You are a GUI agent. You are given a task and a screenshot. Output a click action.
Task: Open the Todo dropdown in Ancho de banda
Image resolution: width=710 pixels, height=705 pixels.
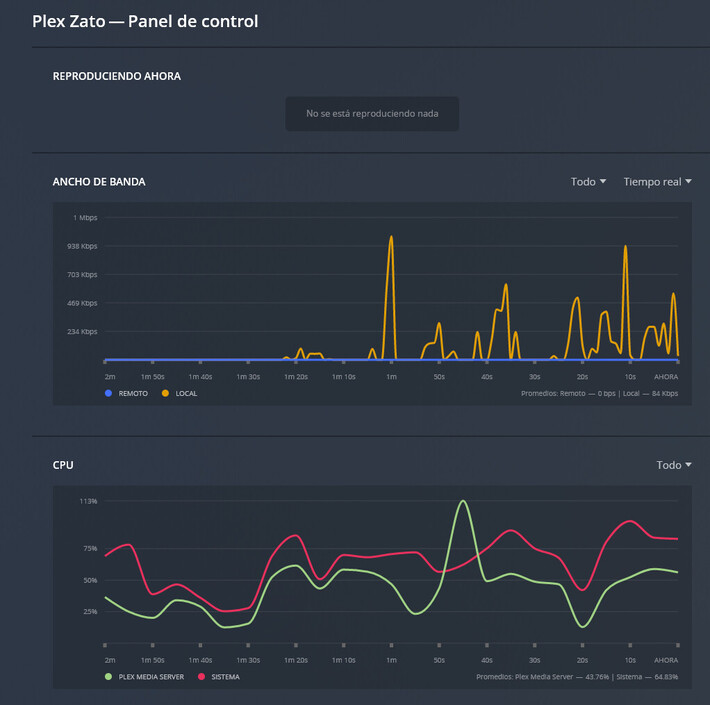pos(588,181)
